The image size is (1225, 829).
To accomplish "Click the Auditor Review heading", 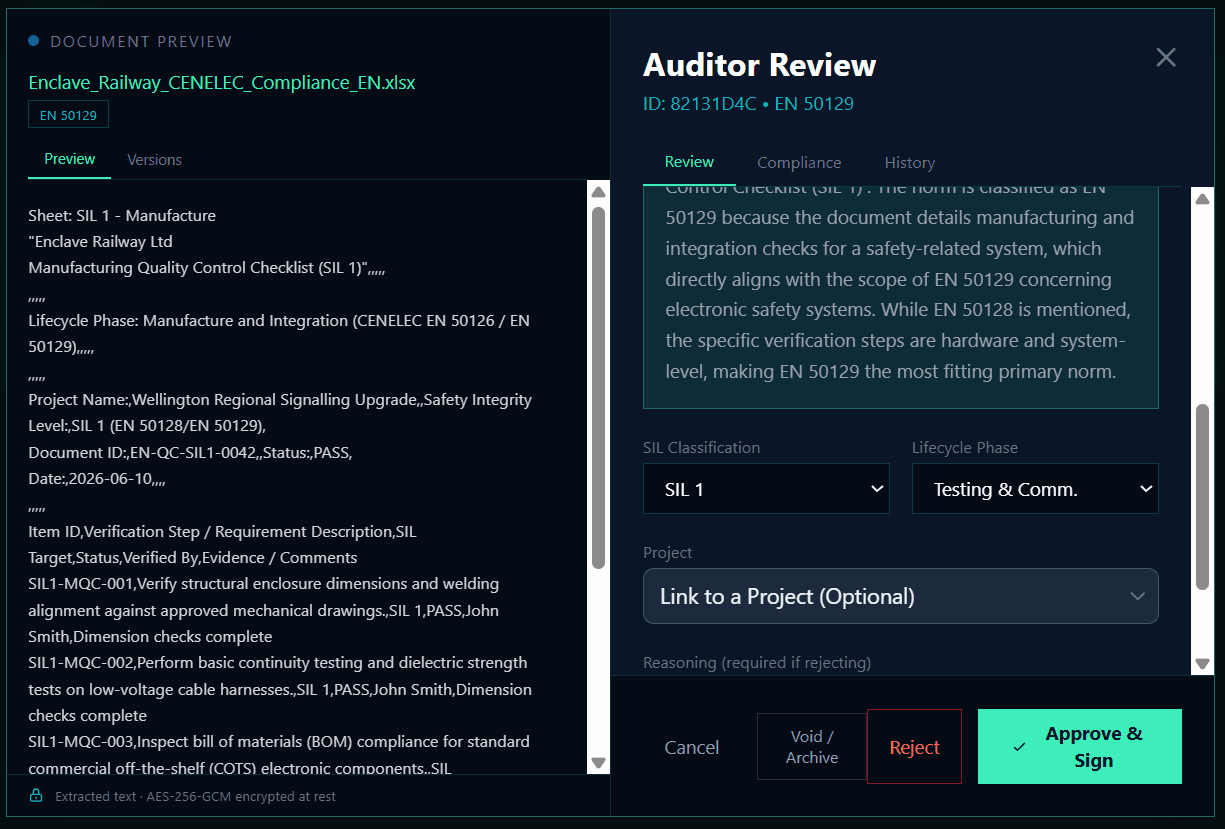I will click(759, 65).
